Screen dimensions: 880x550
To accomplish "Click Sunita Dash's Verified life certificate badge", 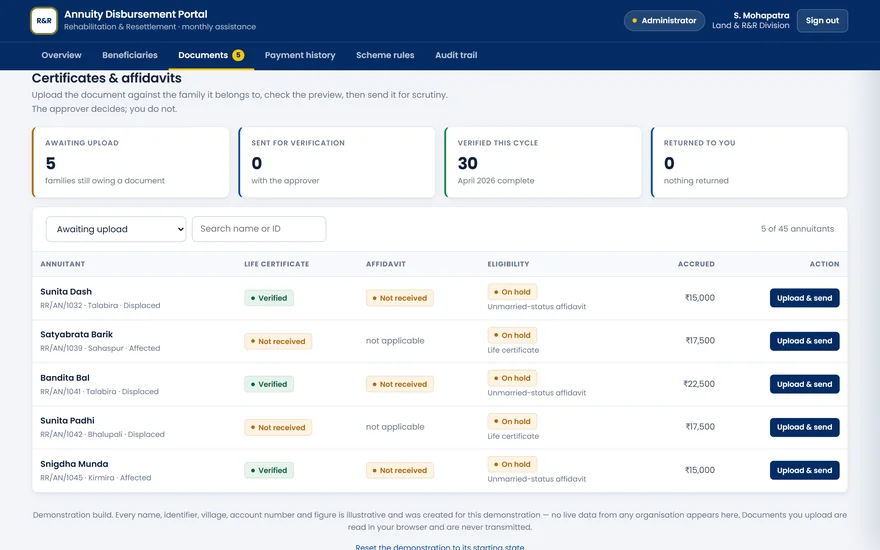I will [x=269, y=298].
